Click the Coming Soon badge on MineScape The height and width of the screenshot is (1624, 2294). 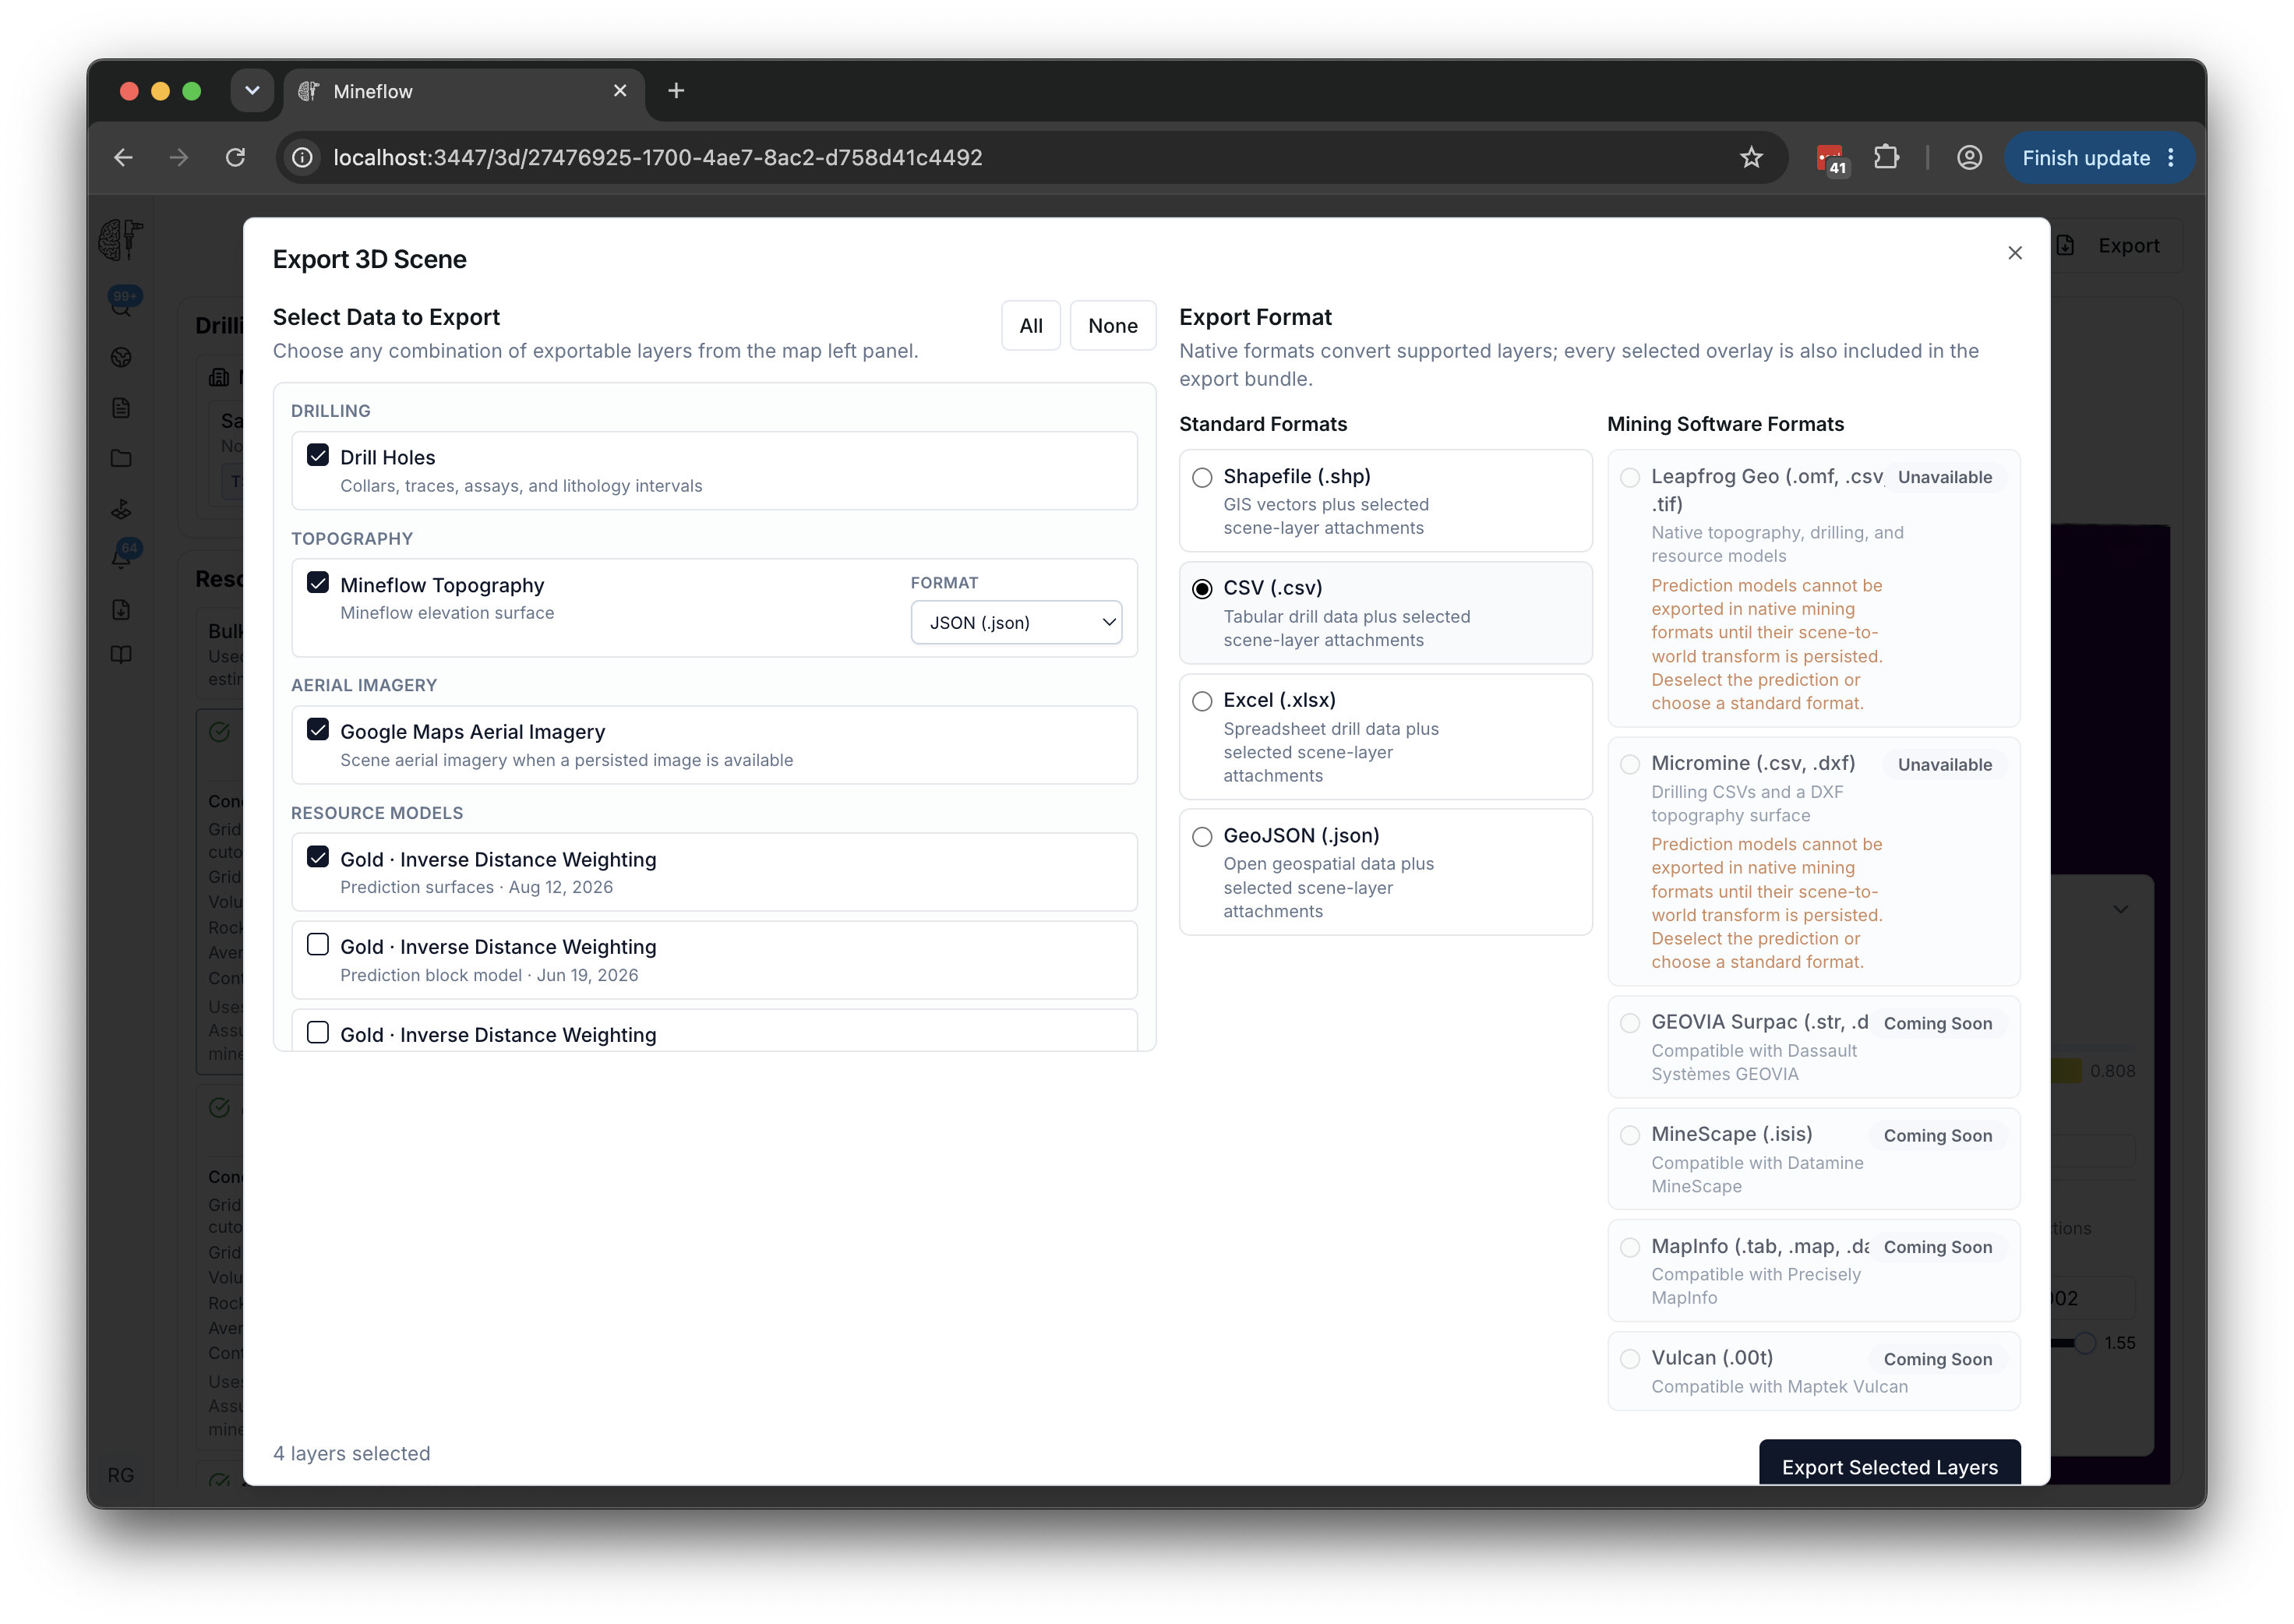1938,1136
